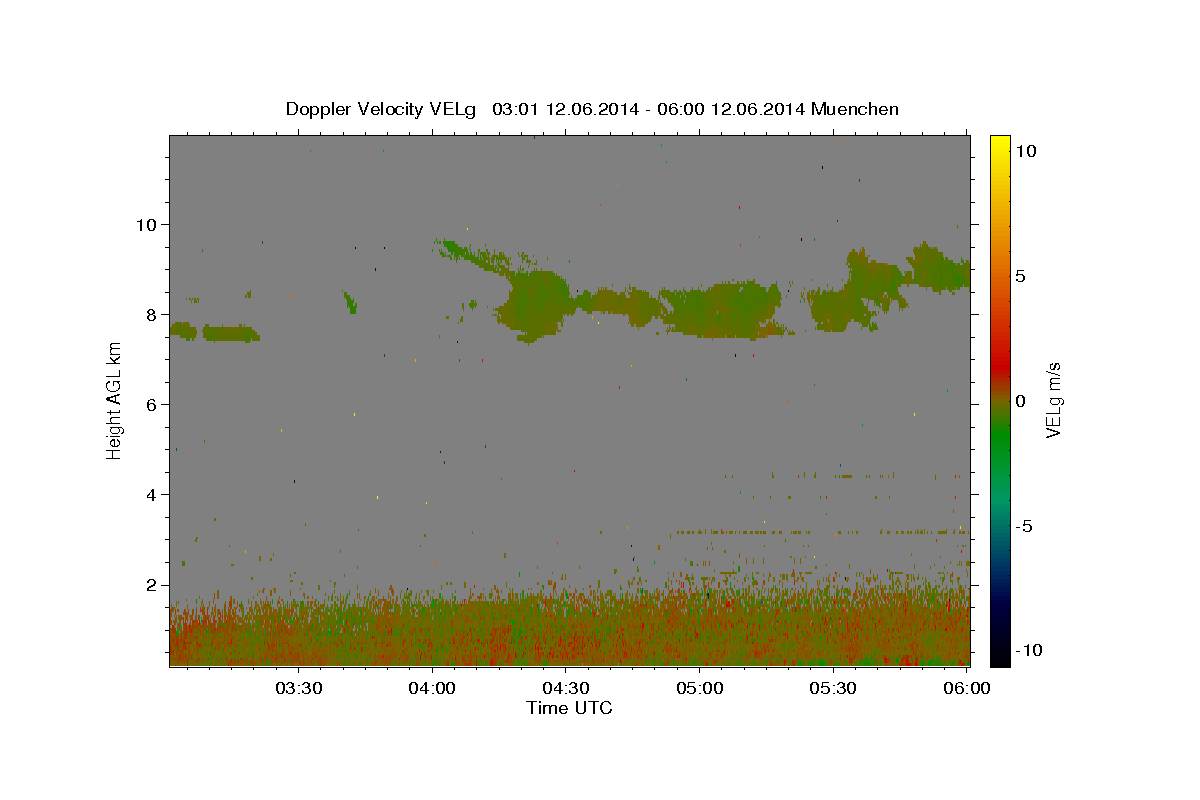Click the 'VELg m/s' colorbar label
The width and height of the screenshot is (1200, 800).
[1052, 400]
